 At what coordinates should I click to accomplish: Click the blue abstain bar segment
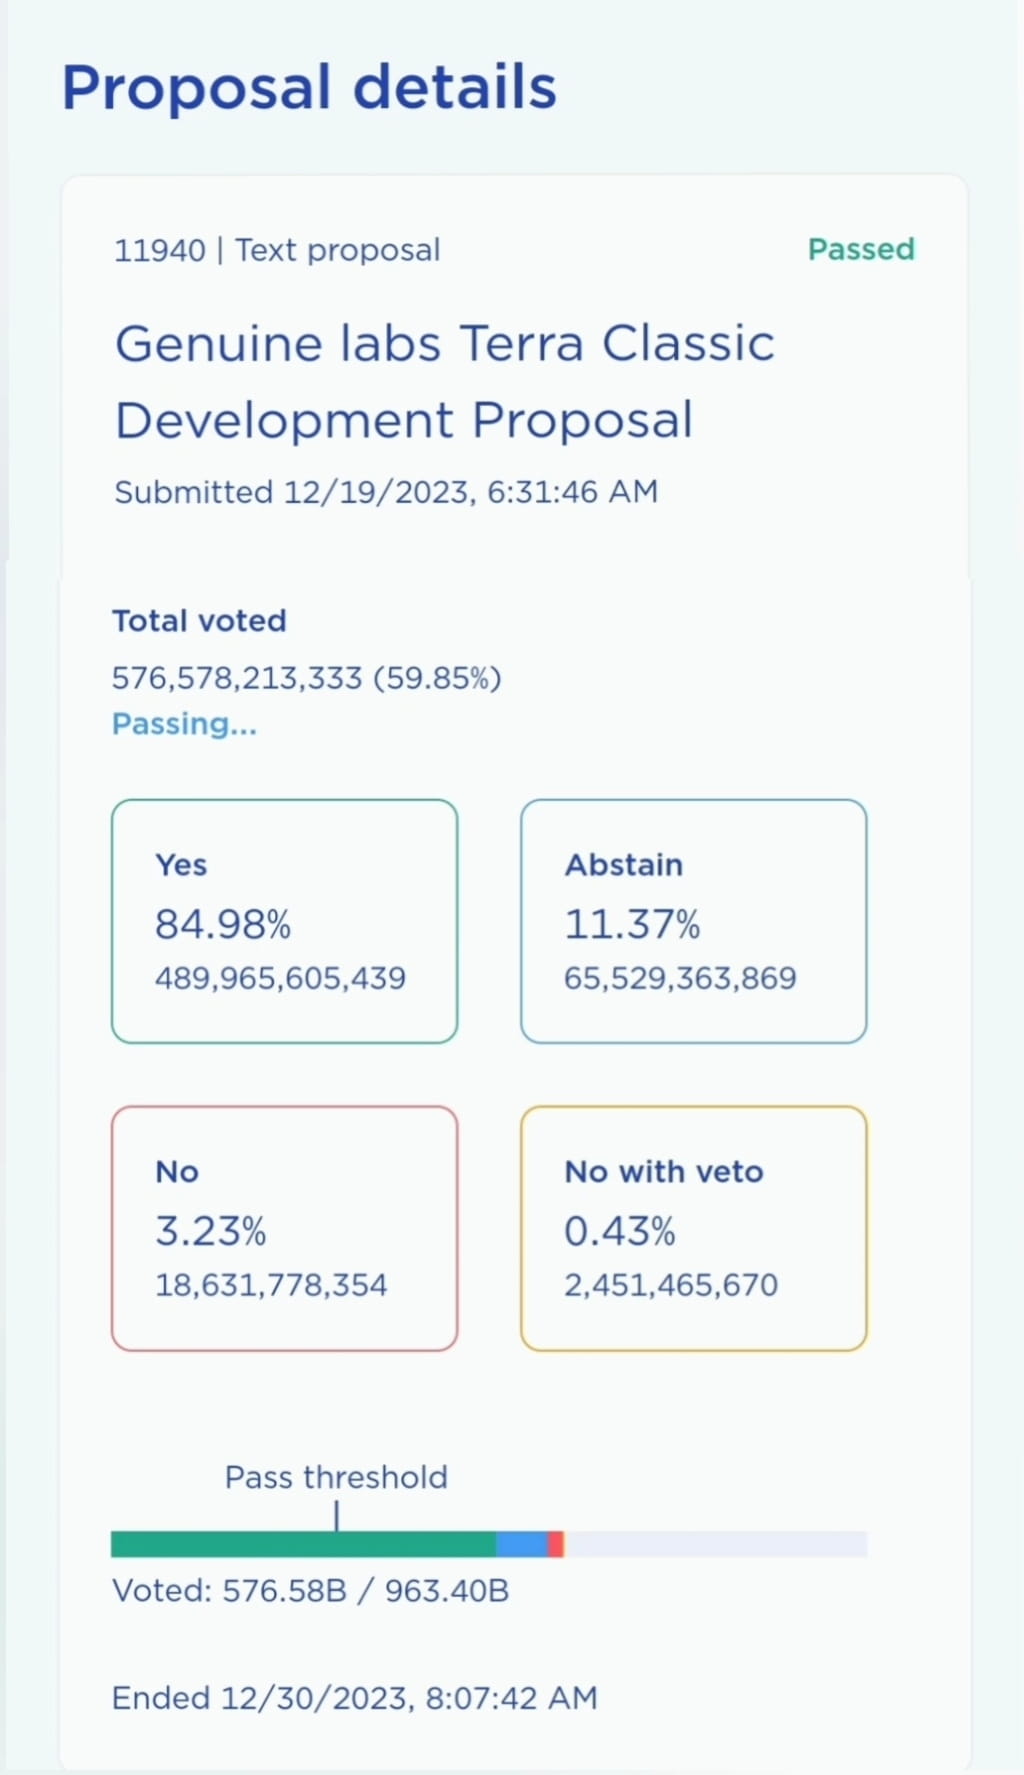(521, 1544)
